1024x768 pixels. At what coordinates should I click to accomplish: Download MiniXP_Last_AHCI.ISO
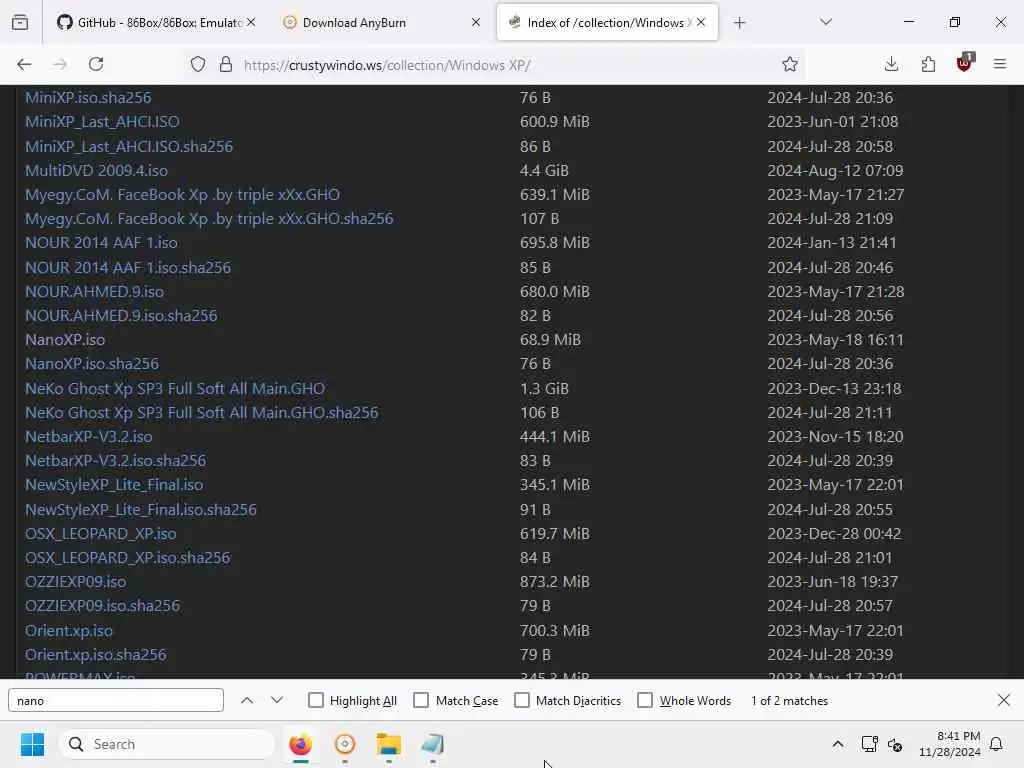103,121
